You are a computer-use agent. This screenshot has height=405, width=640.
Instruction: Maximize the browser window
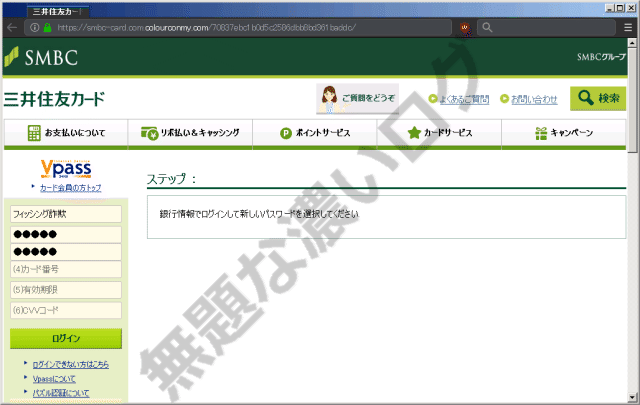[620, 8]
